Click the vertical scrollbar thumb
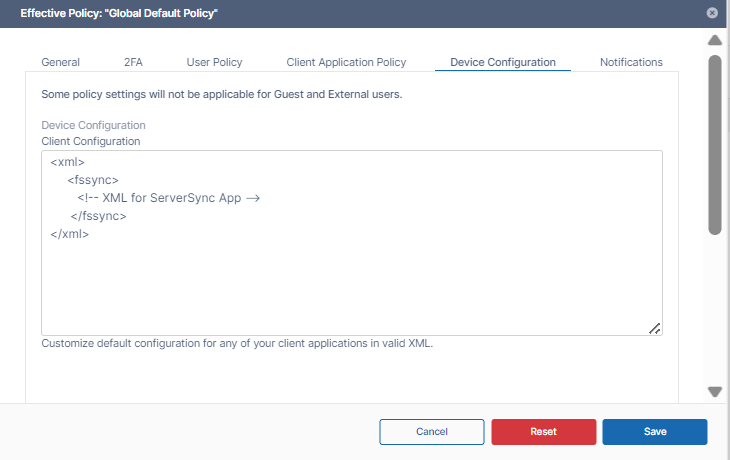Viewport: 730px width, 460px height. pos(714,145)
